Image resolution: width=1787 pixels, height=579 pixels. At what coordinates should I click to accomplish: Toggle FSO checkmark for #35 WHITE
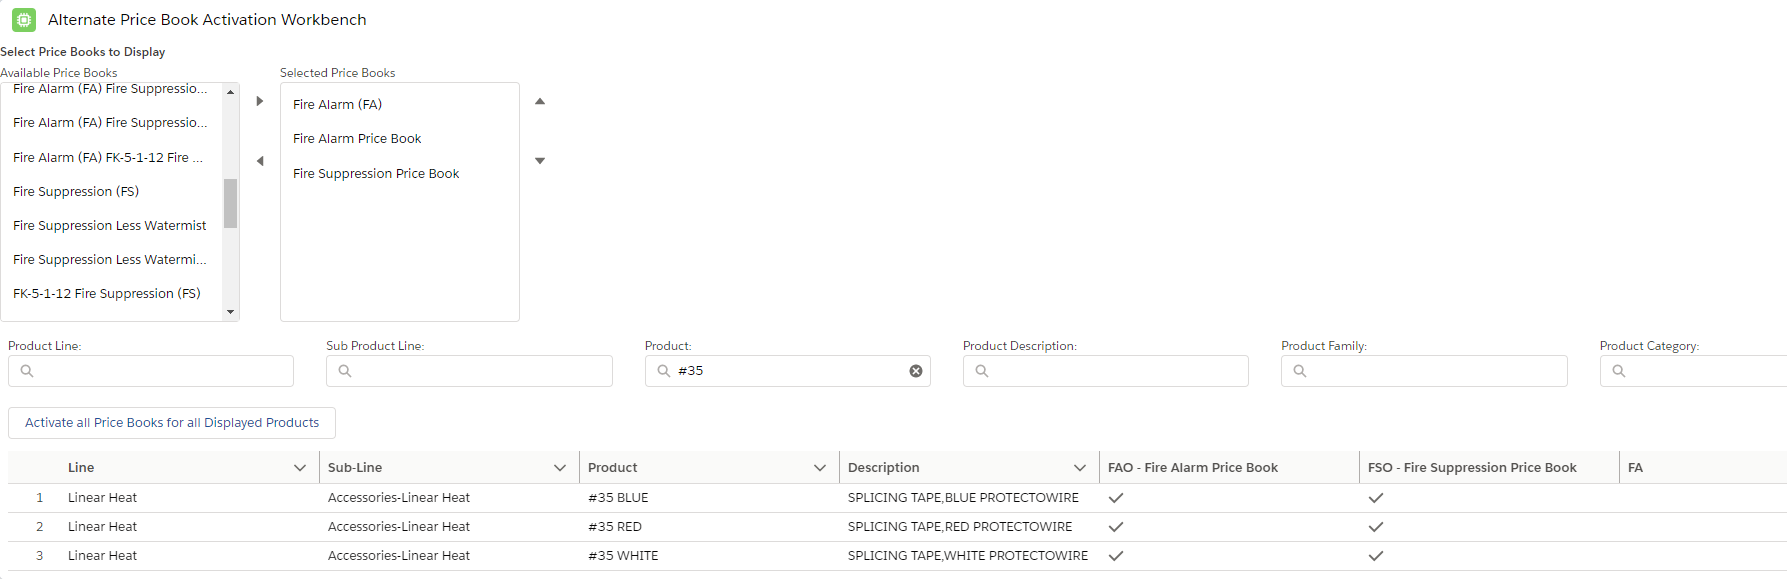(x=1376, y=556)
